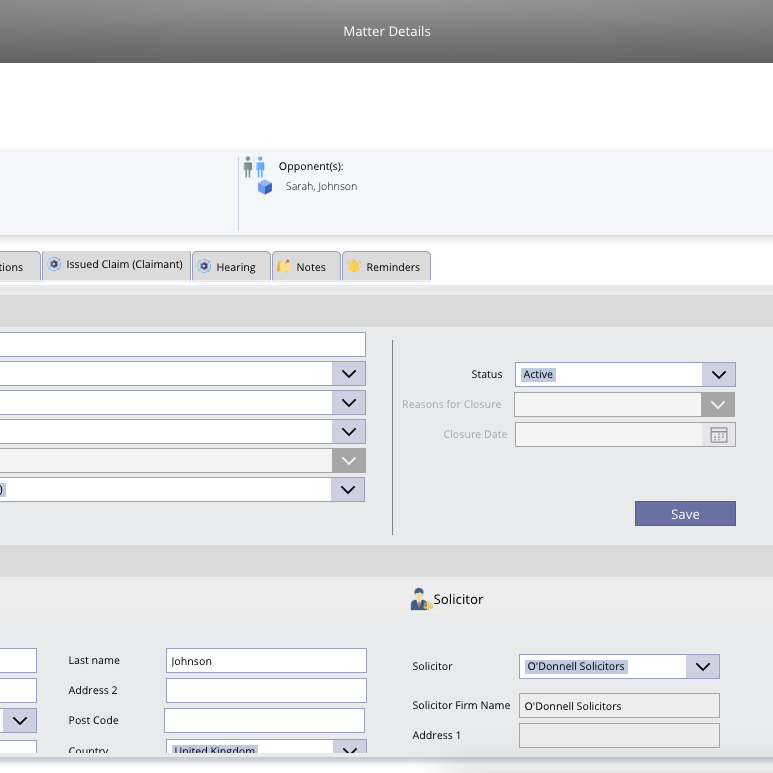Click the Solicitor section heading text
This screenshot has height=773, width=773.
point(458,599)
